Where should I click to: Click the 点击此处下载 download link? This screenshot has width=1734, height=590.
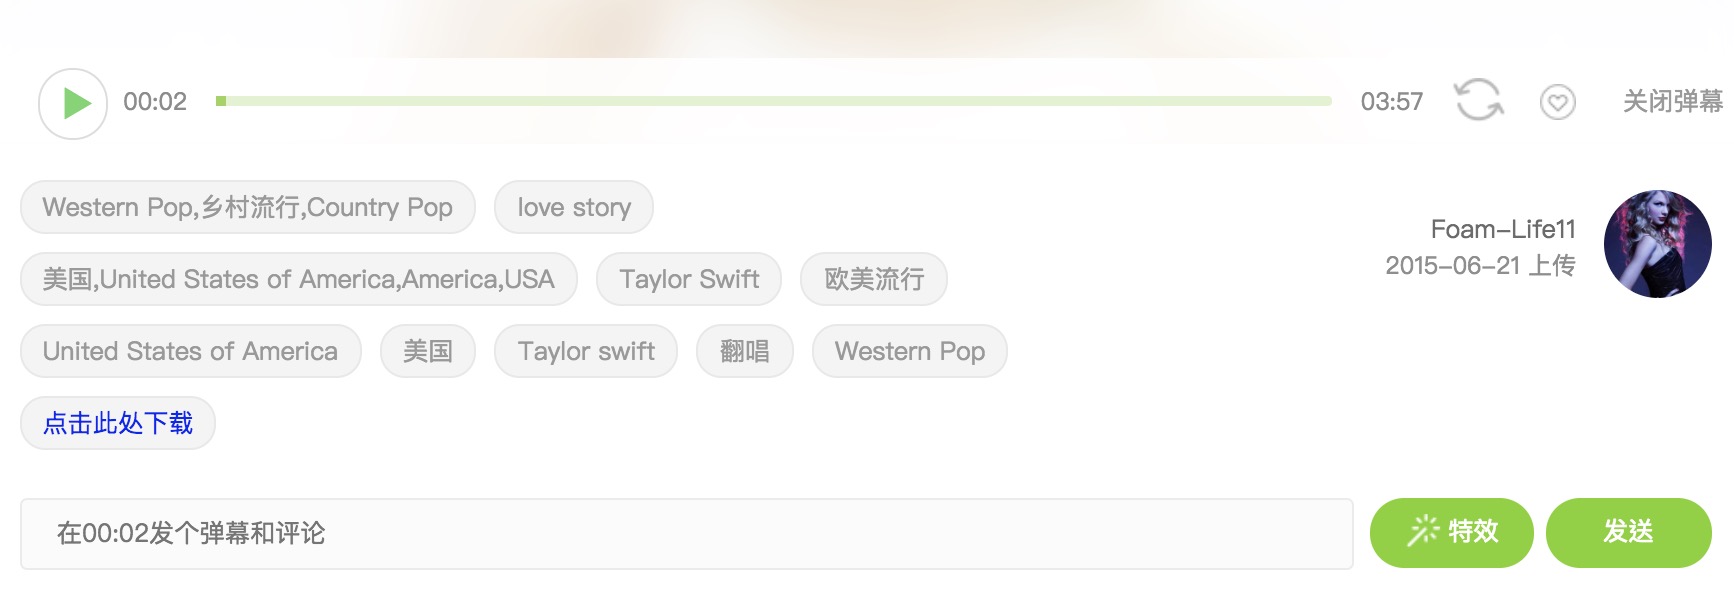point(118,423)
